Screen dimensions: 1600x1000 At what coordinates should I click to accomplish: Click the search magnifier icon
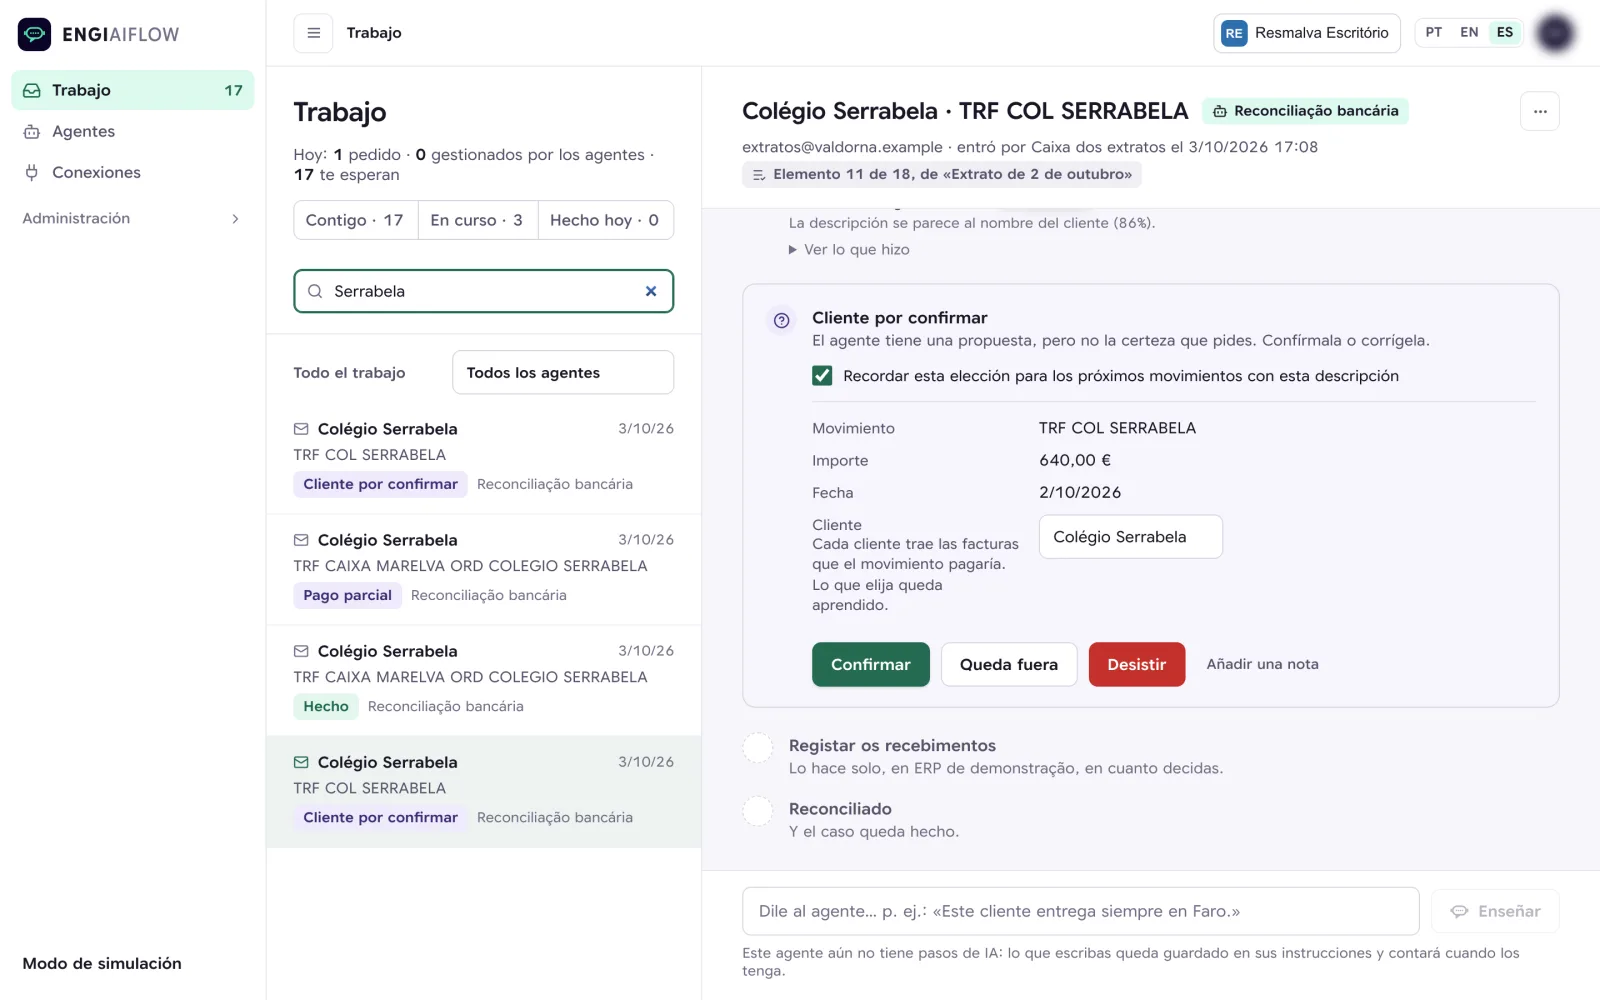(315, 291)
